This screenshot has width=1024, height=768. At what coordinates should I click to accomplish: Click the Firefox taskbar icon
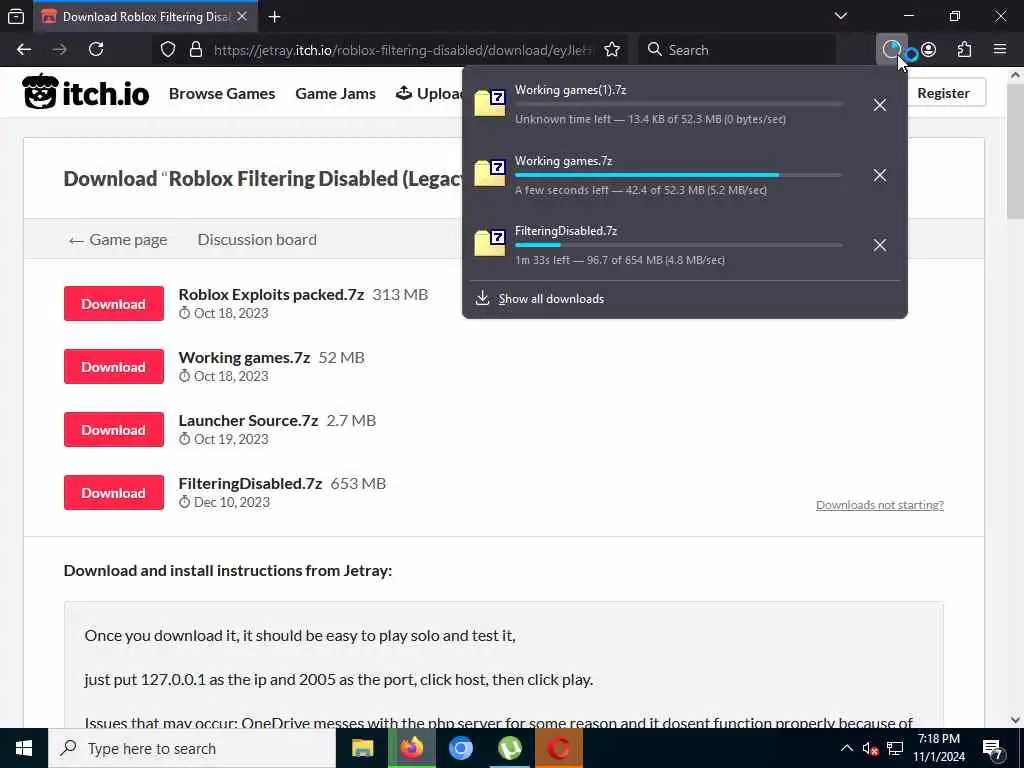(411, 748)
